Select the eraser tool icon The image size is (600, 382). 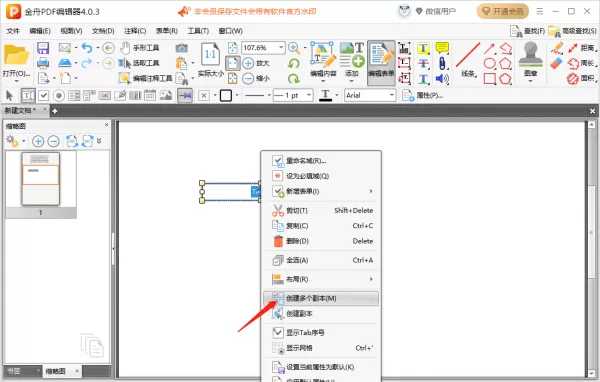click(556, 63)
